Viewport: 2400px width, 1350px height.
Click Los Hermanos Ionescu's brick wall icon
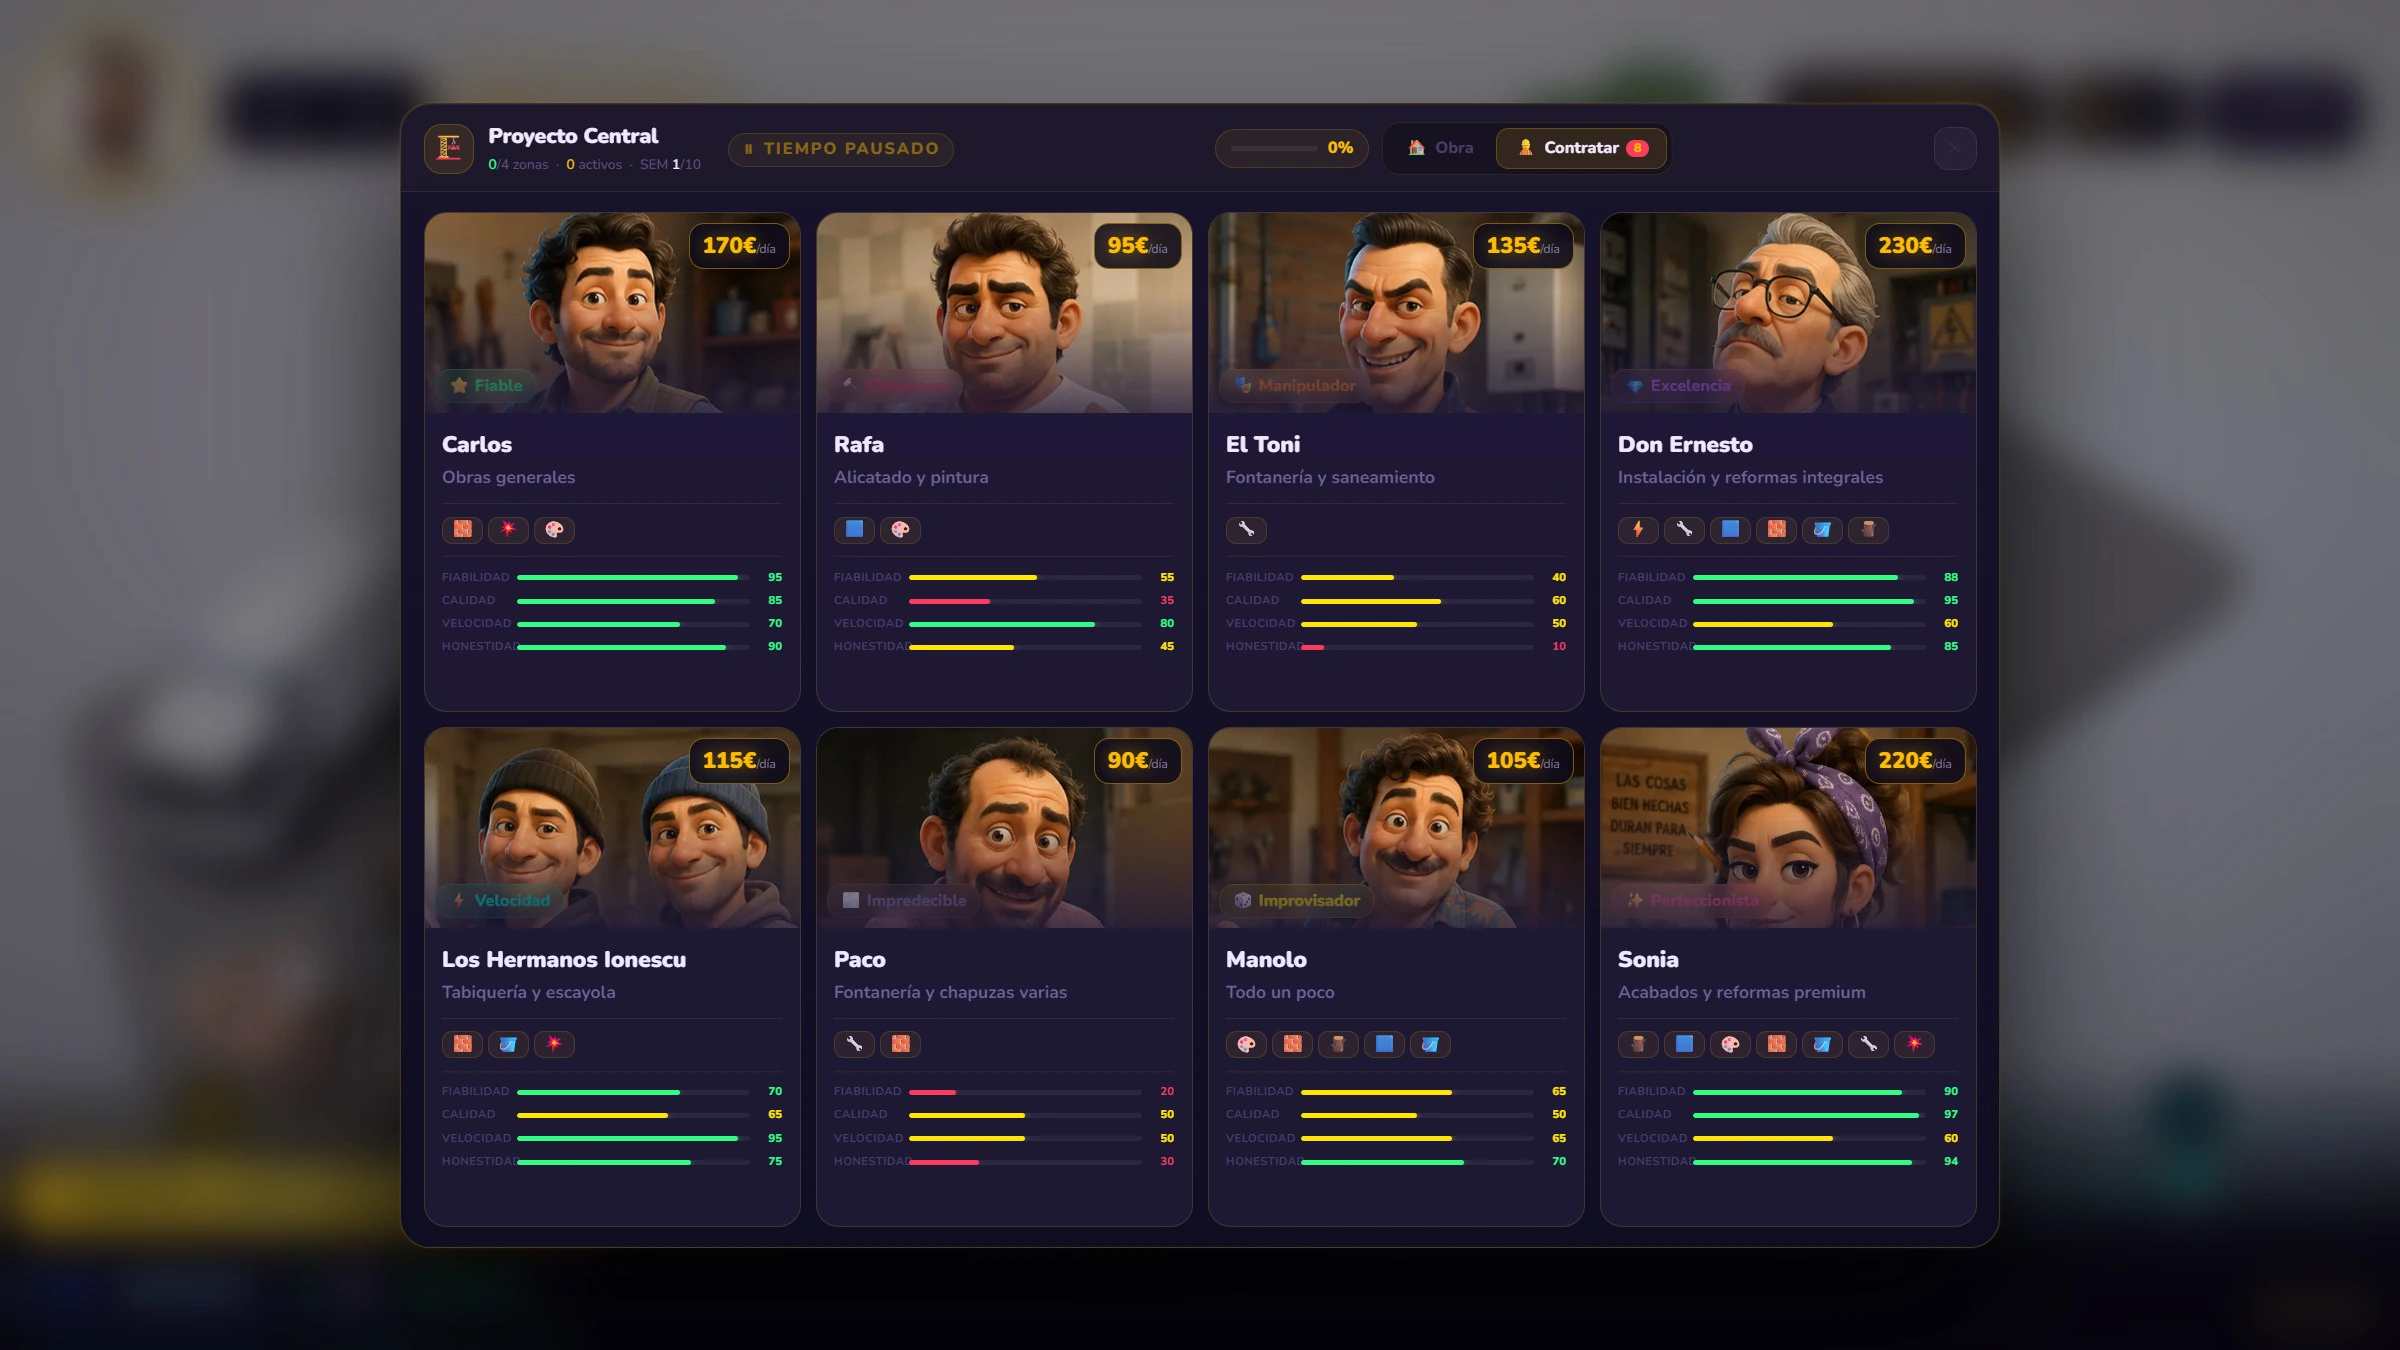(x=462, y=1044)
